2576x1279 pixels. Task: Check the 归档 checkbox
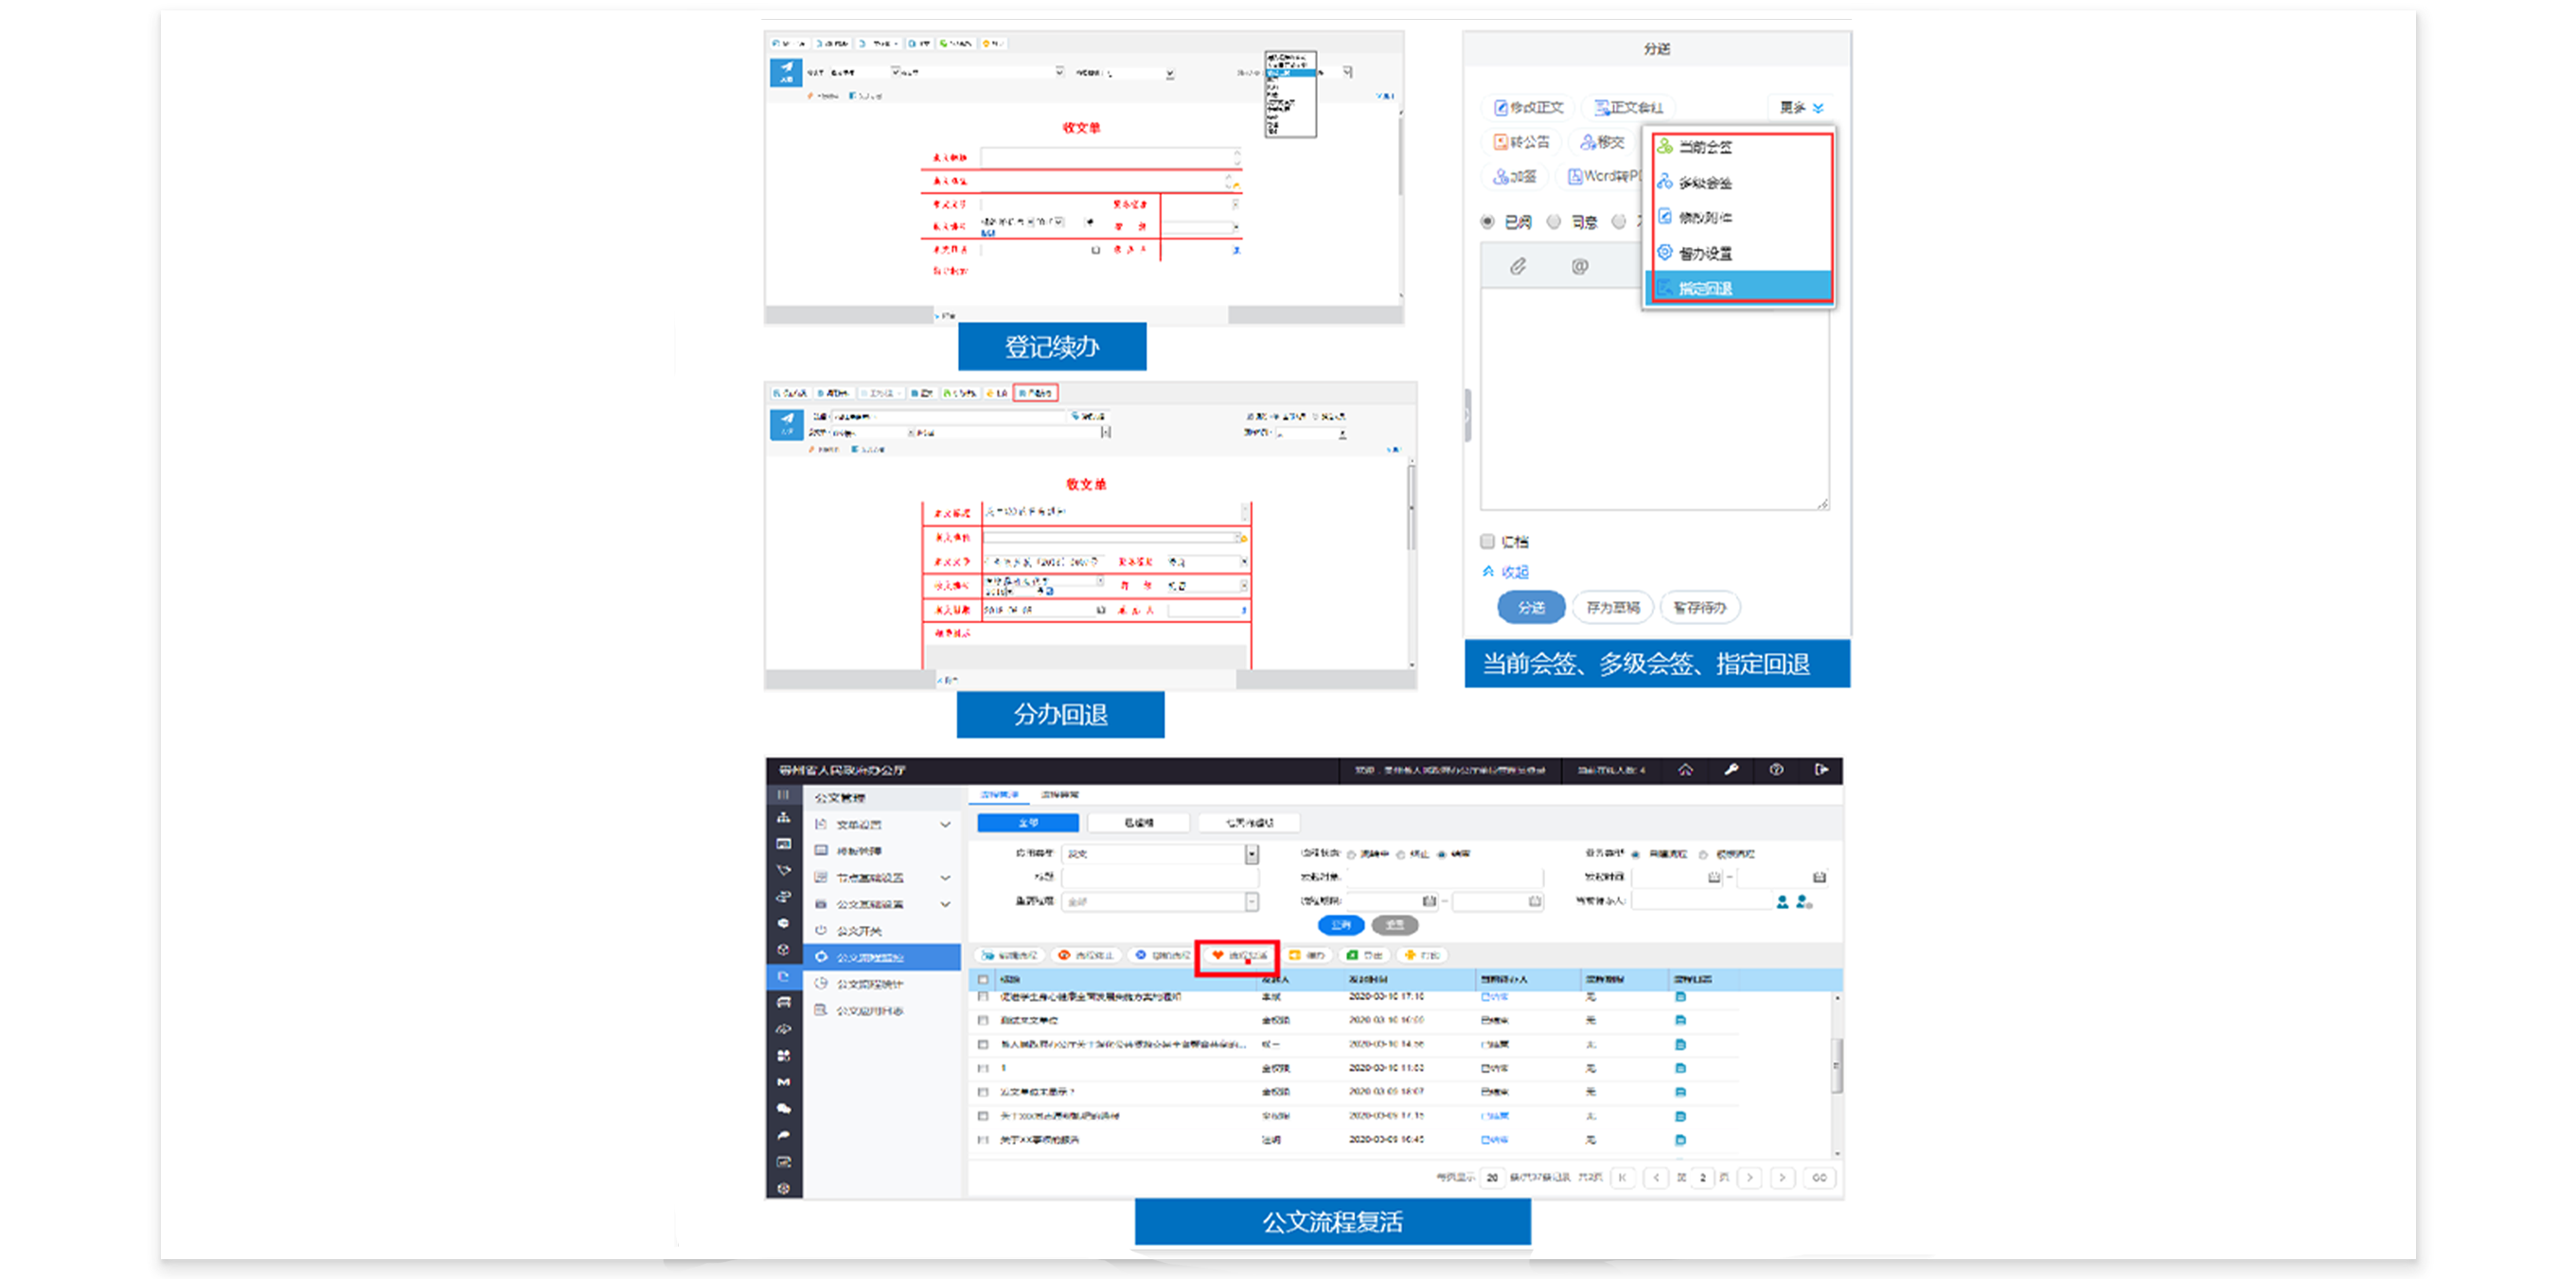(x=1488, y=541)
